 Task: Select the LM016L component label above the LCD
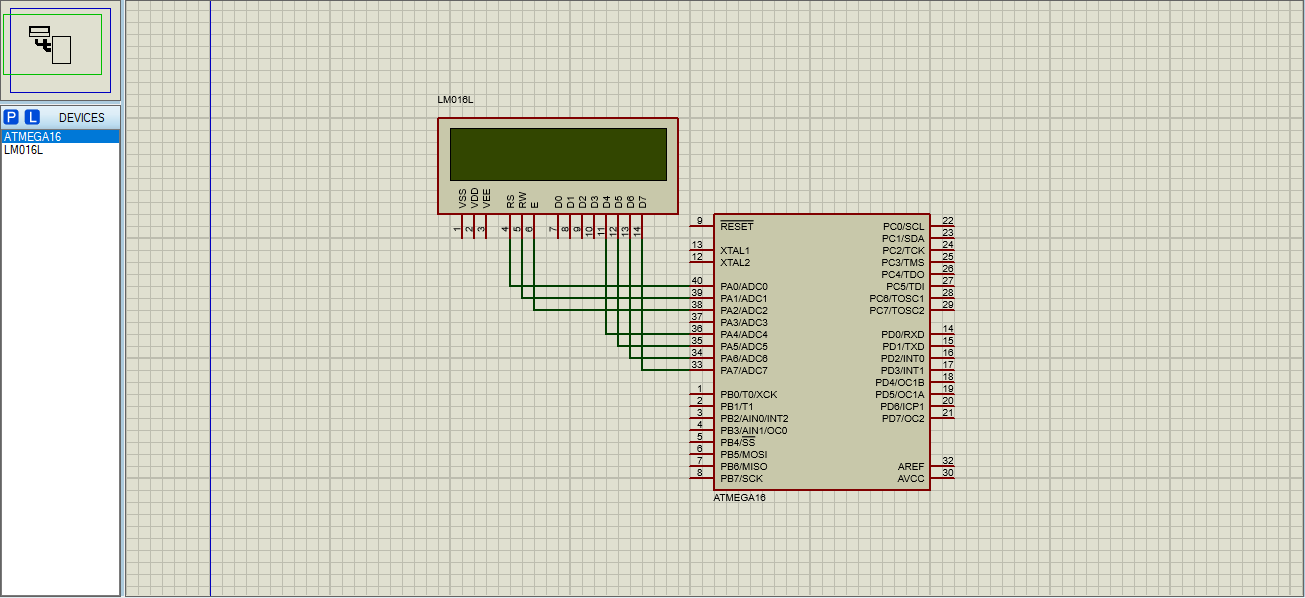455,100
